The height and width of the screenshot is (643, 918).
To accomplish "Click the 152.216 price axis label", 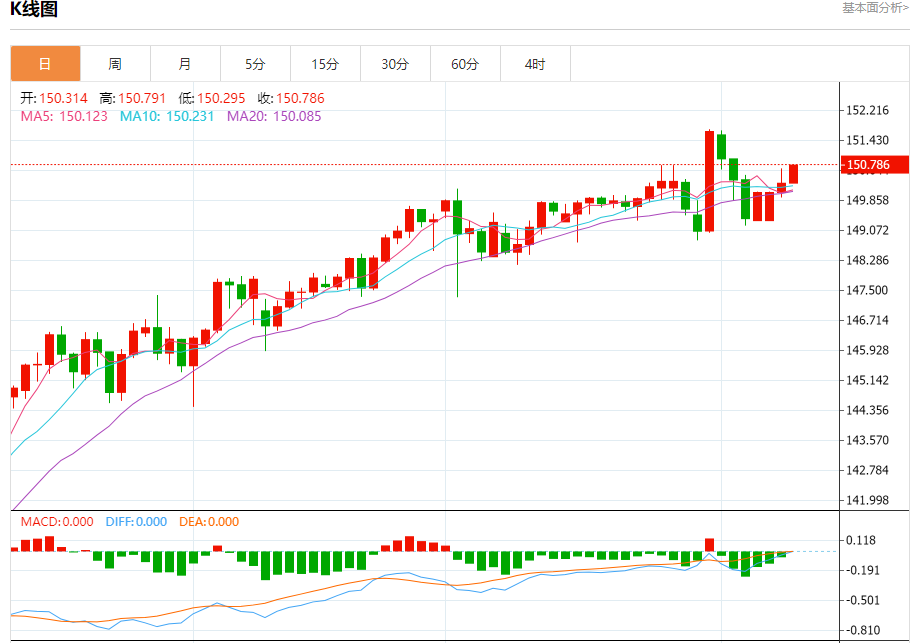I will pos(868,110).
